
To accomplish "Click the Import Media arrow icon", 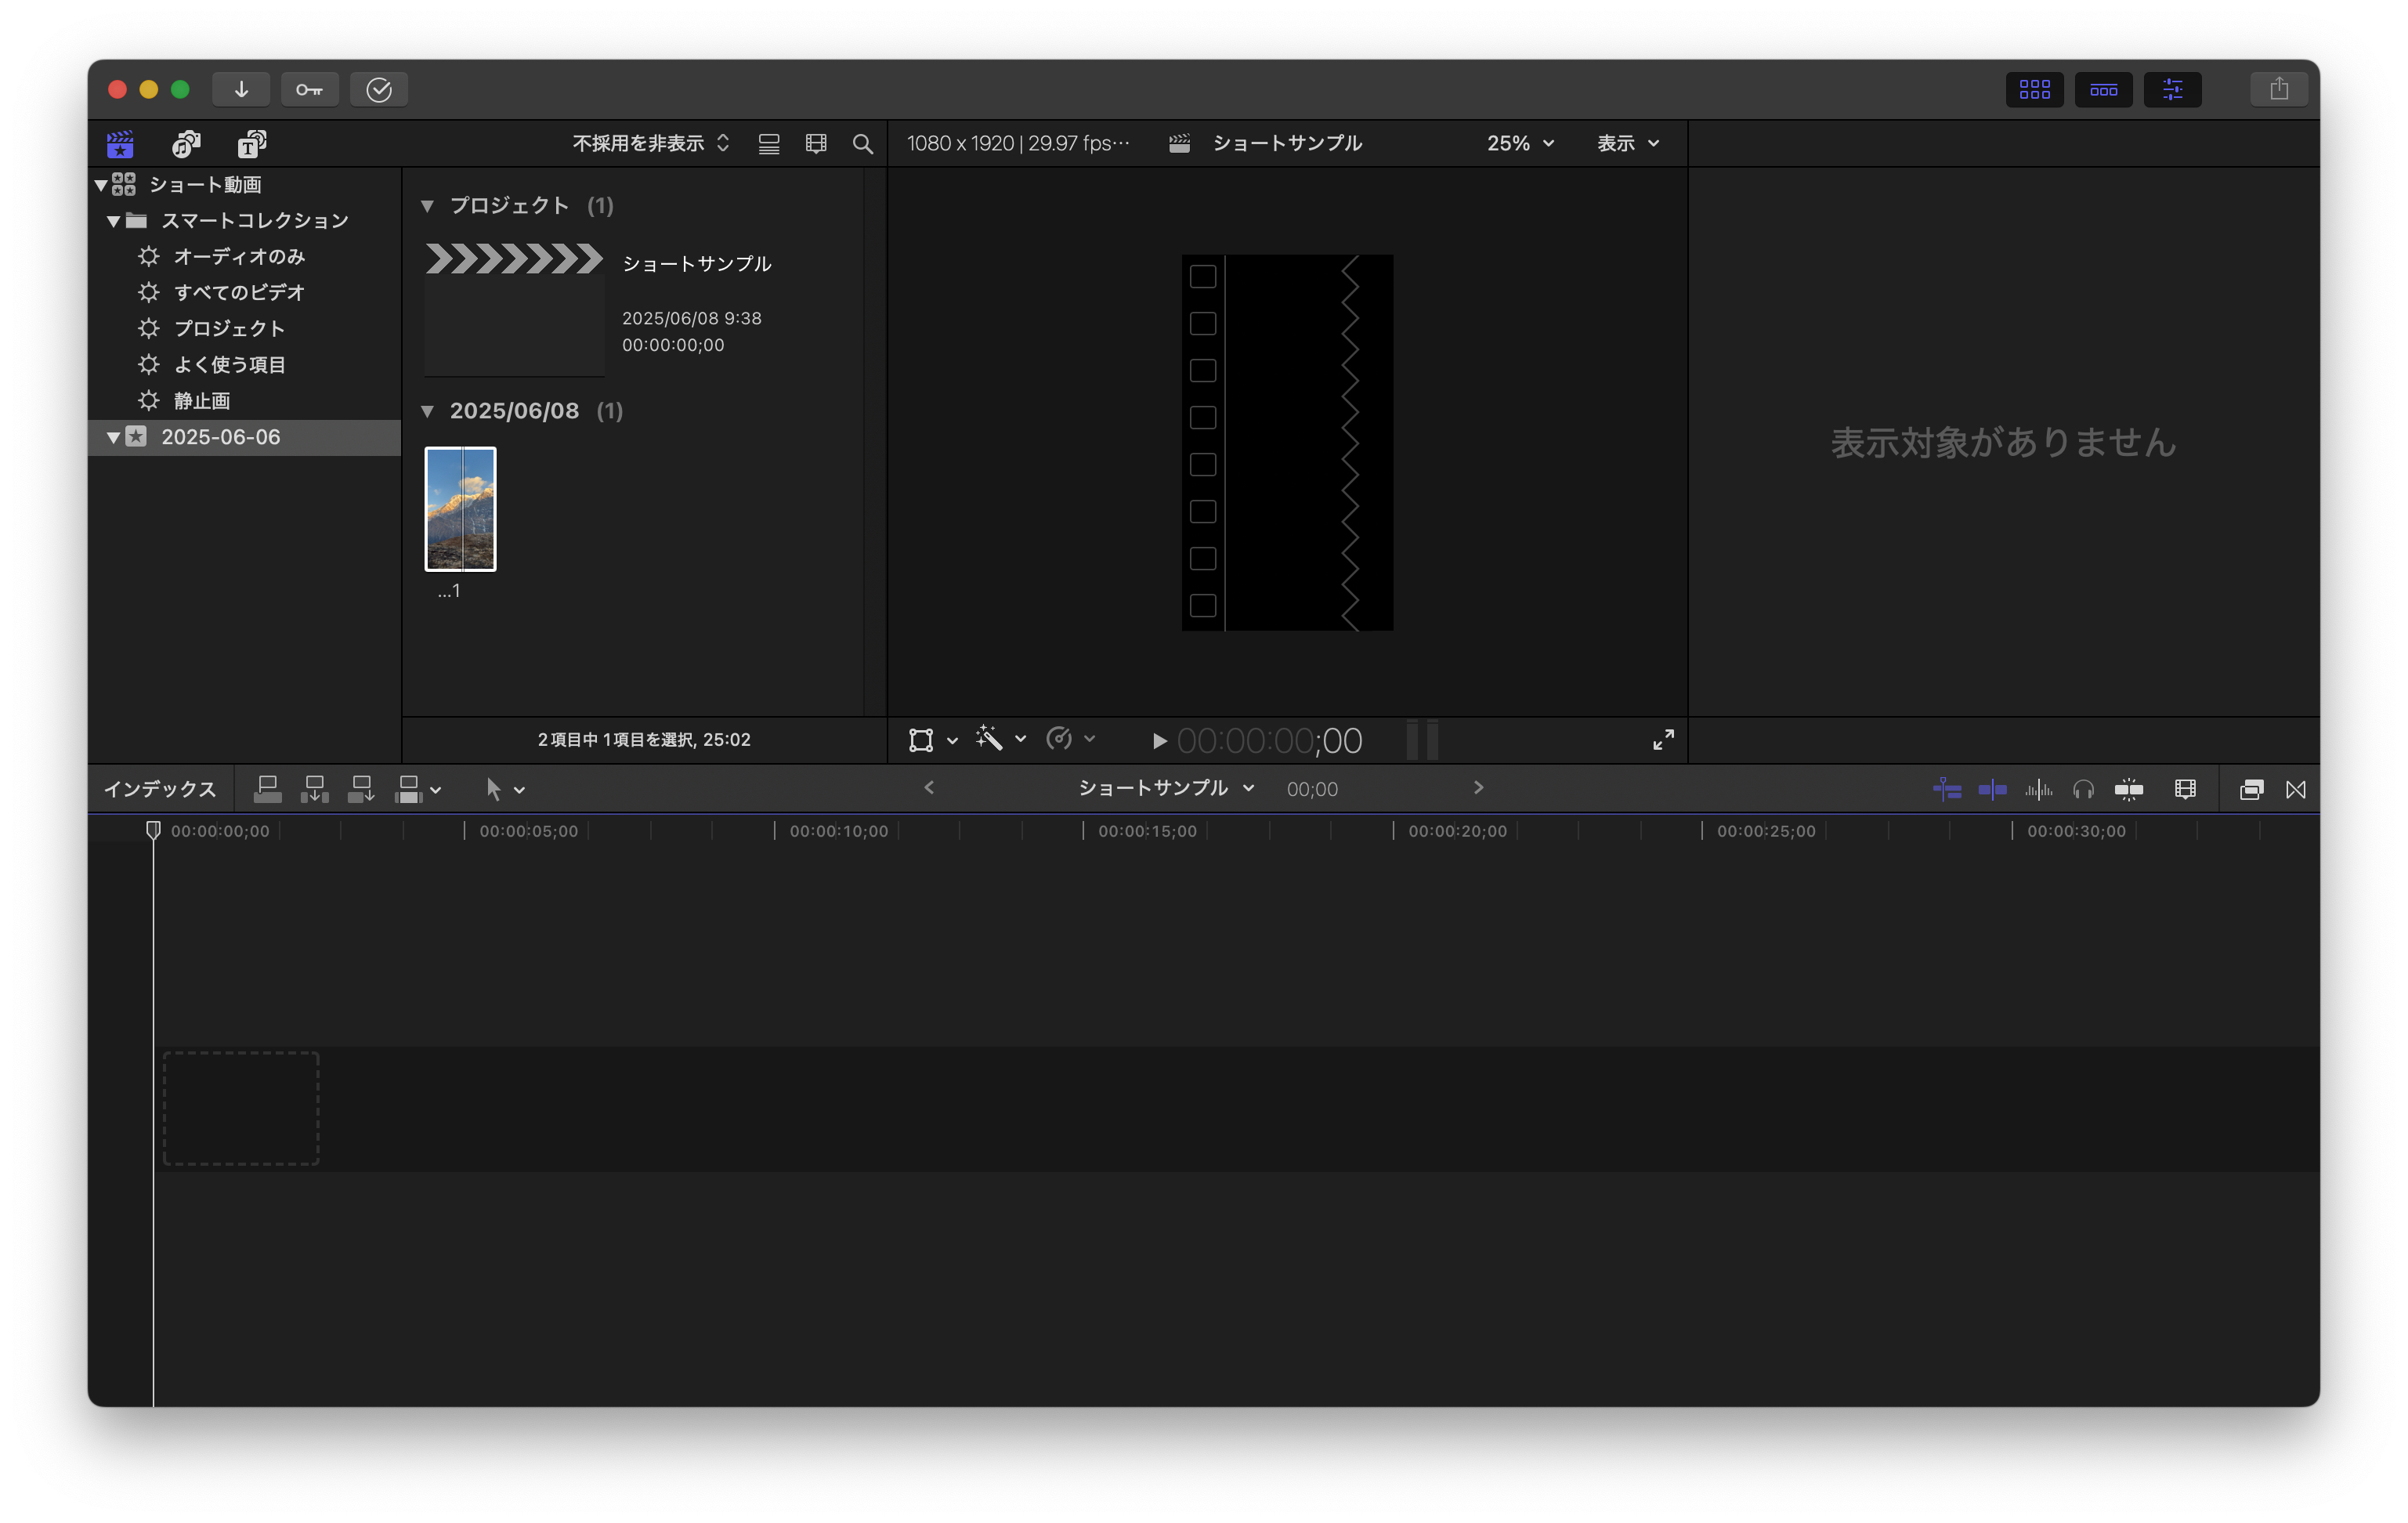I will 241,89.
